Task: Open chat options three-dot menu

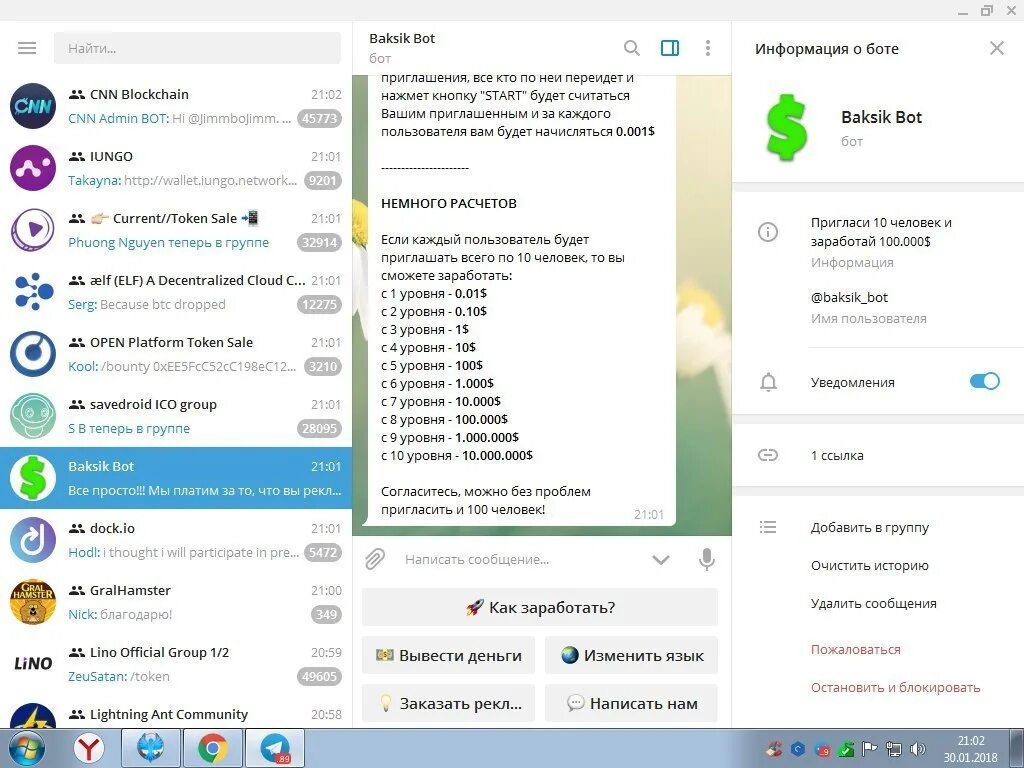Action: click(x=708, y=48)
